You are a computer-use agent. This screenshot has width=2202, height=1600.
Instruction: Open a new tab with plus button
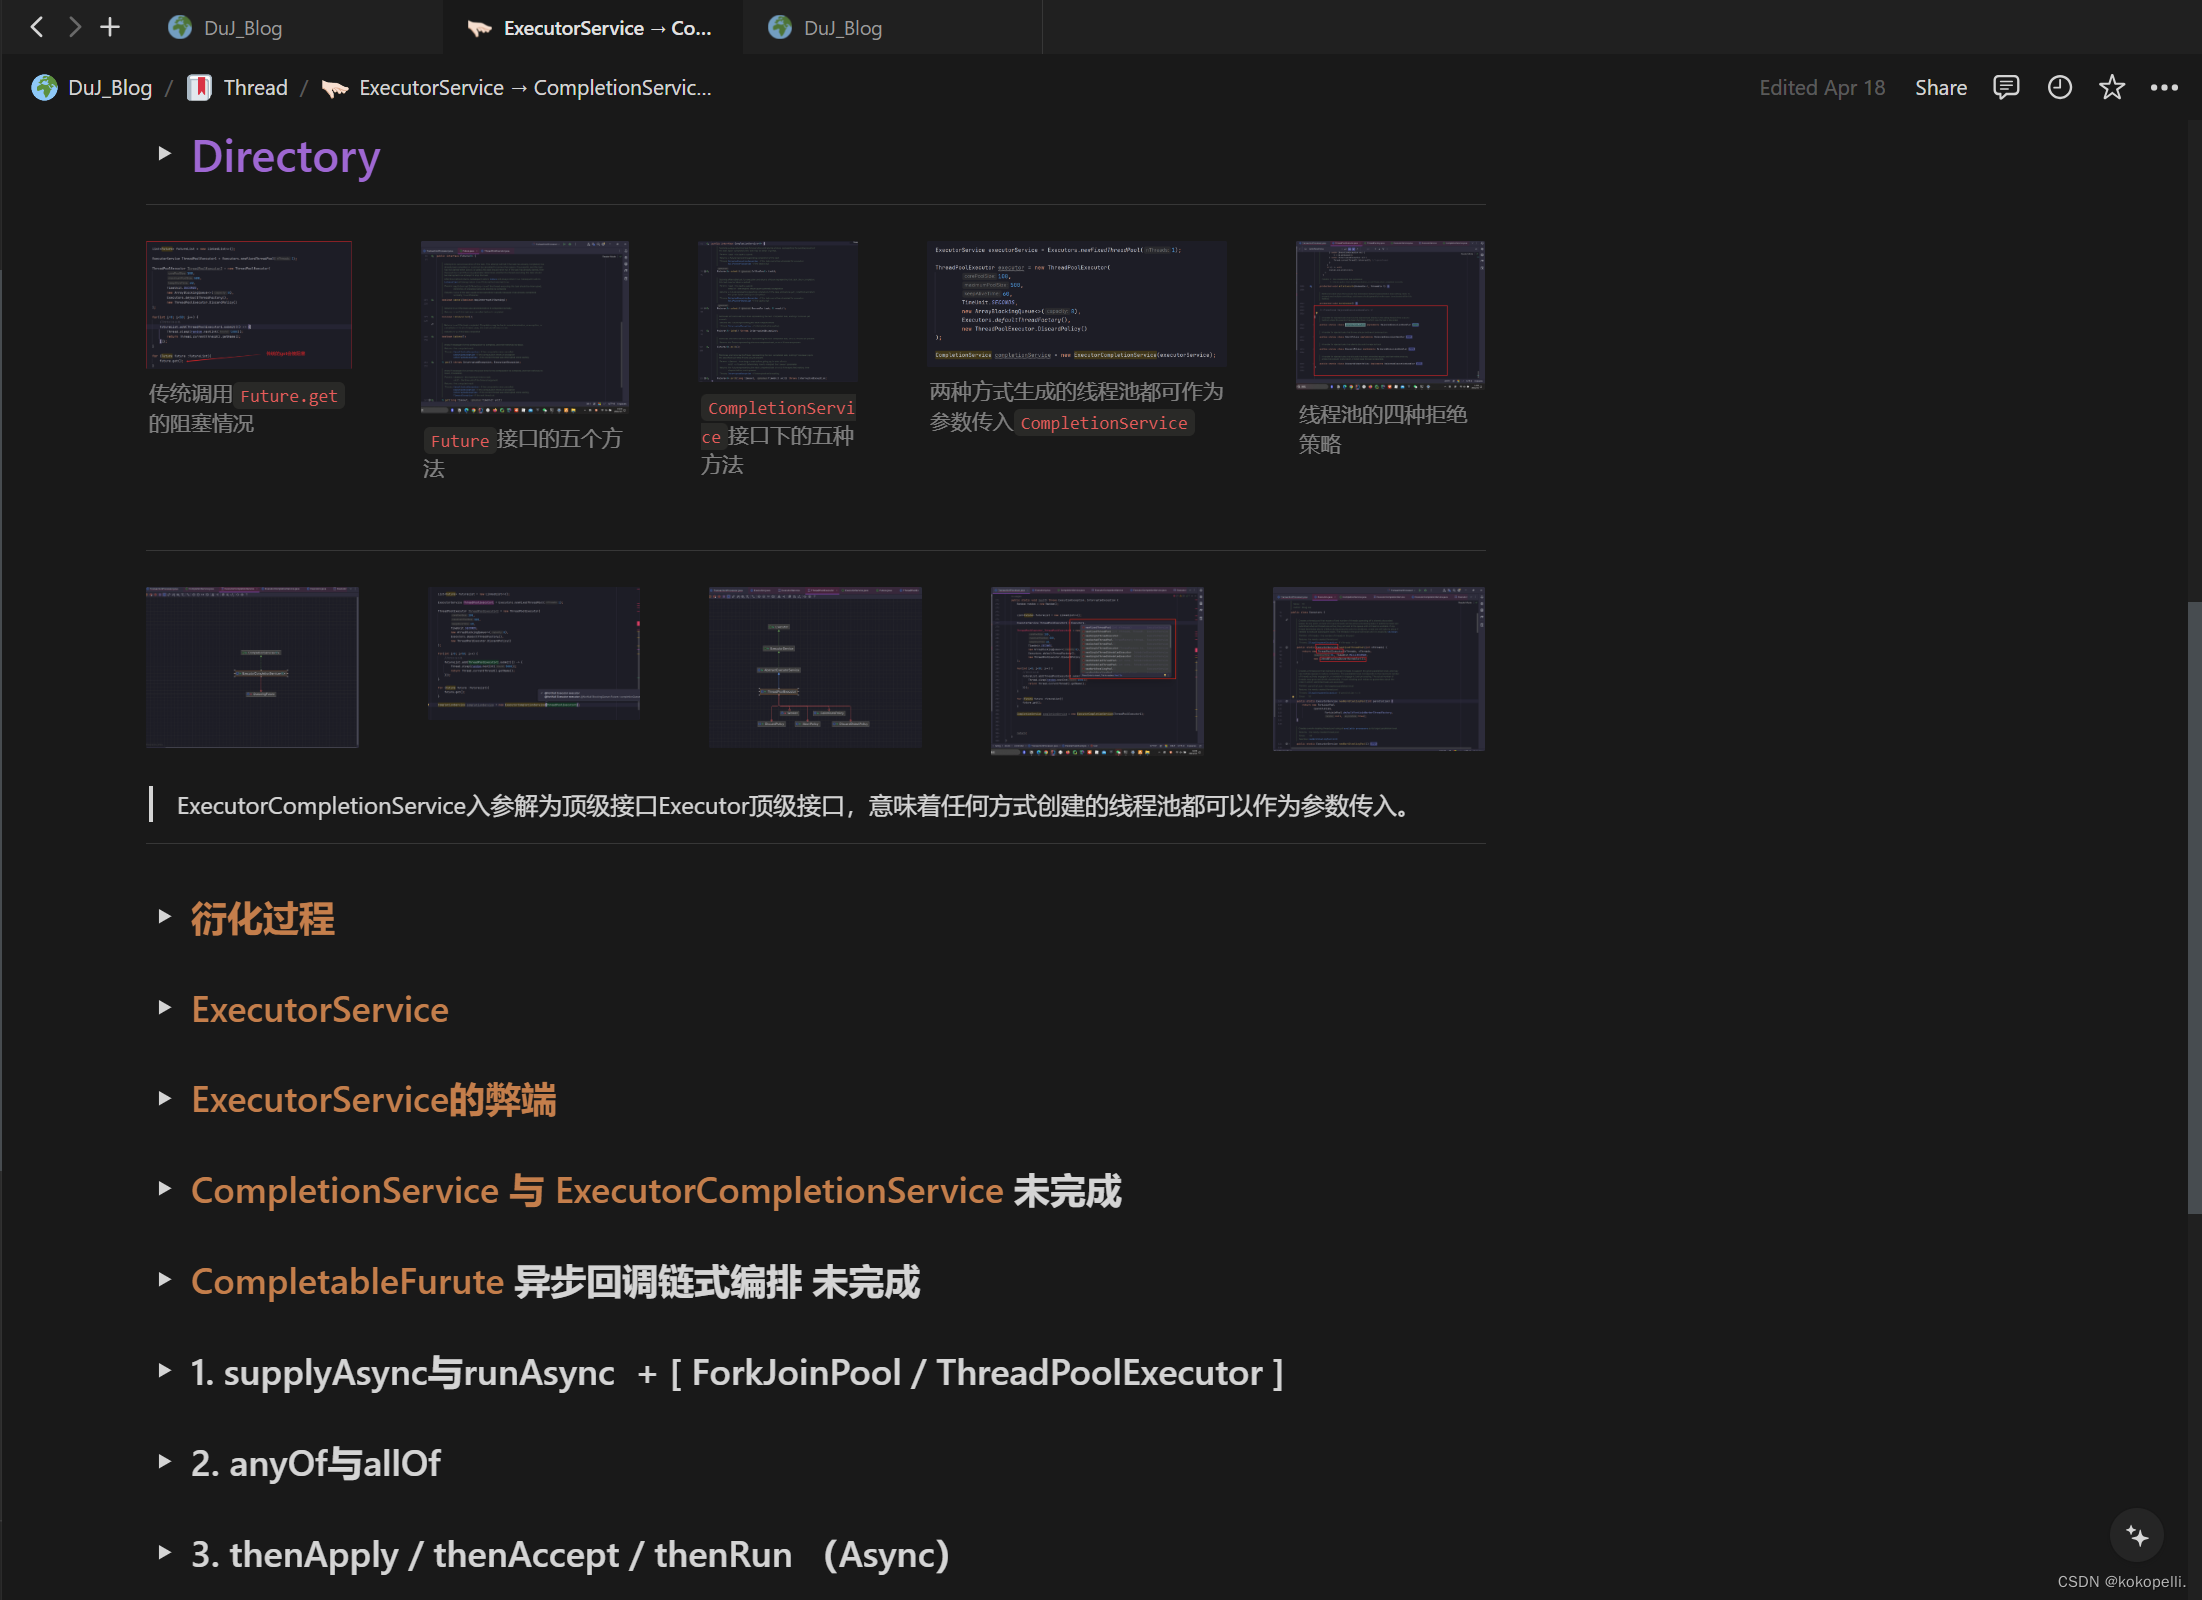pos(110,26)
